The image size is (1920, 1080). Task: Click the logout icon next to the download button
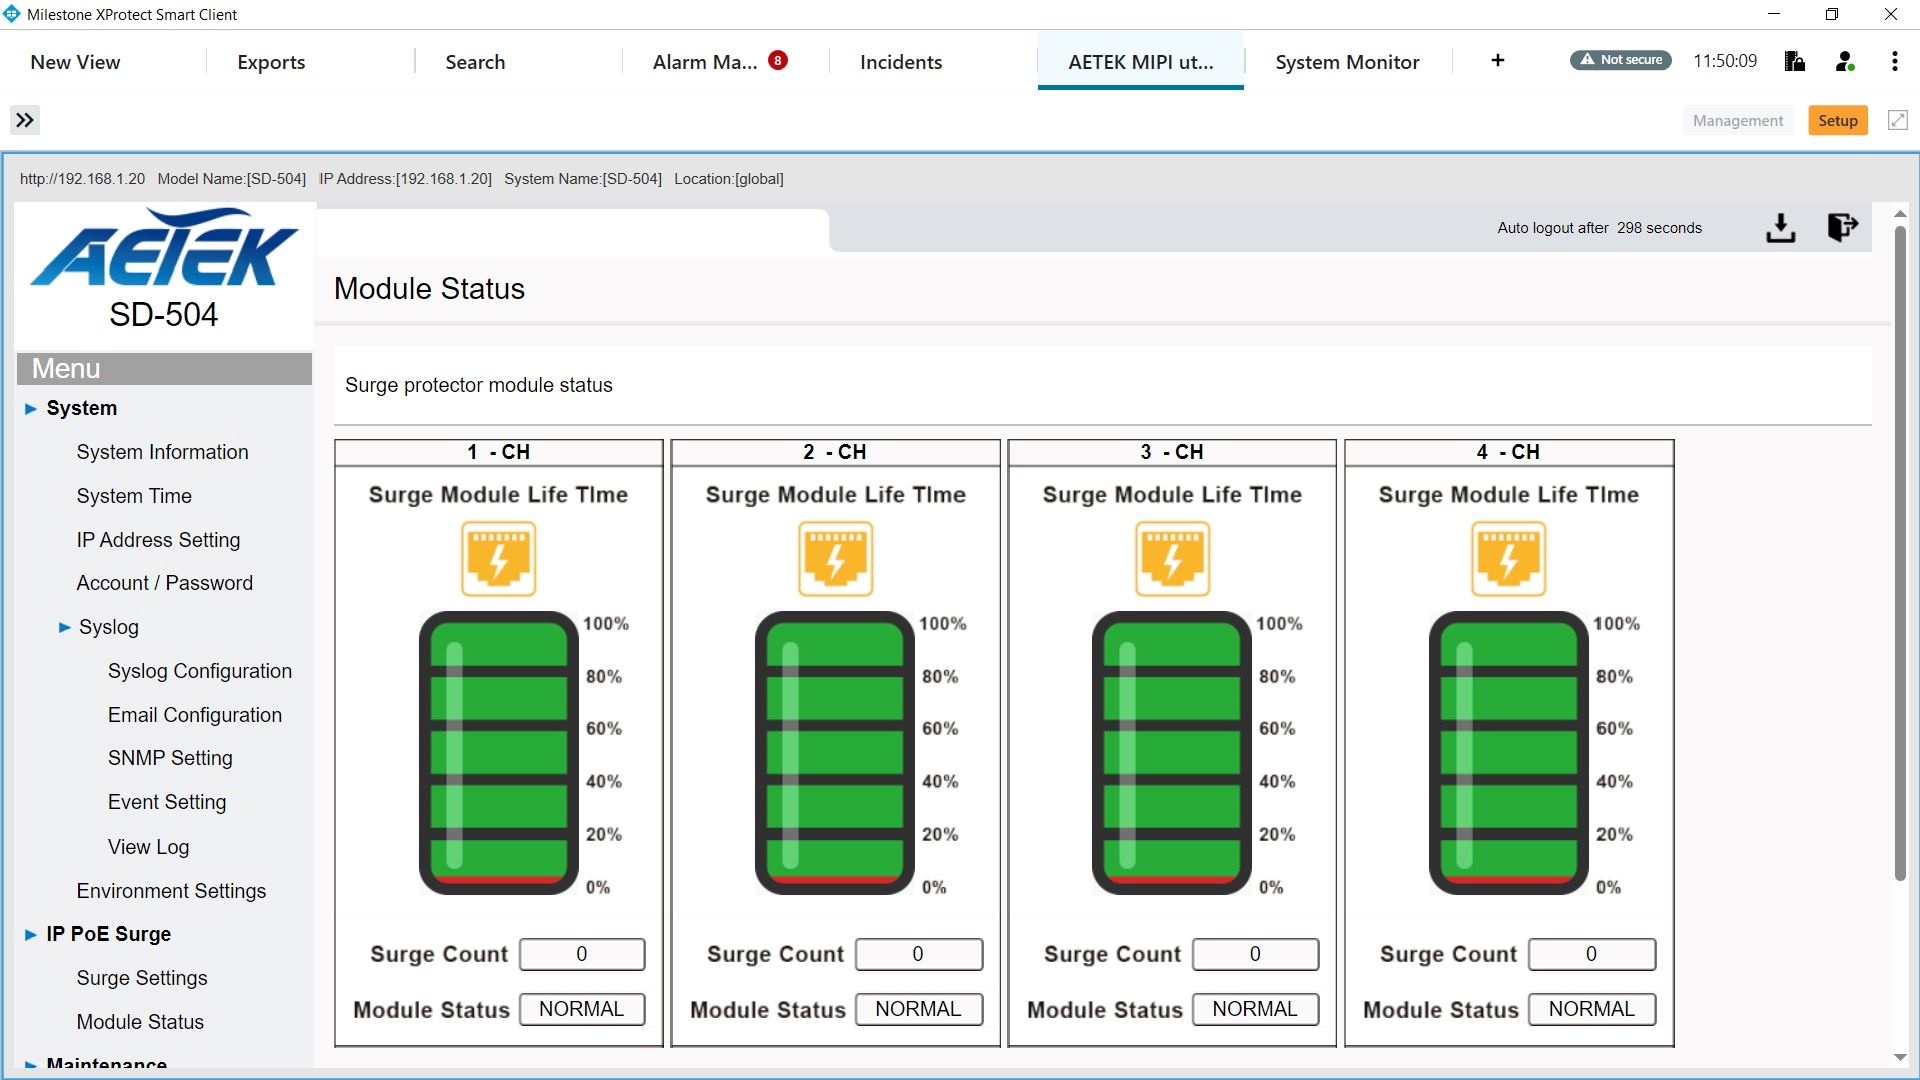1842,227
